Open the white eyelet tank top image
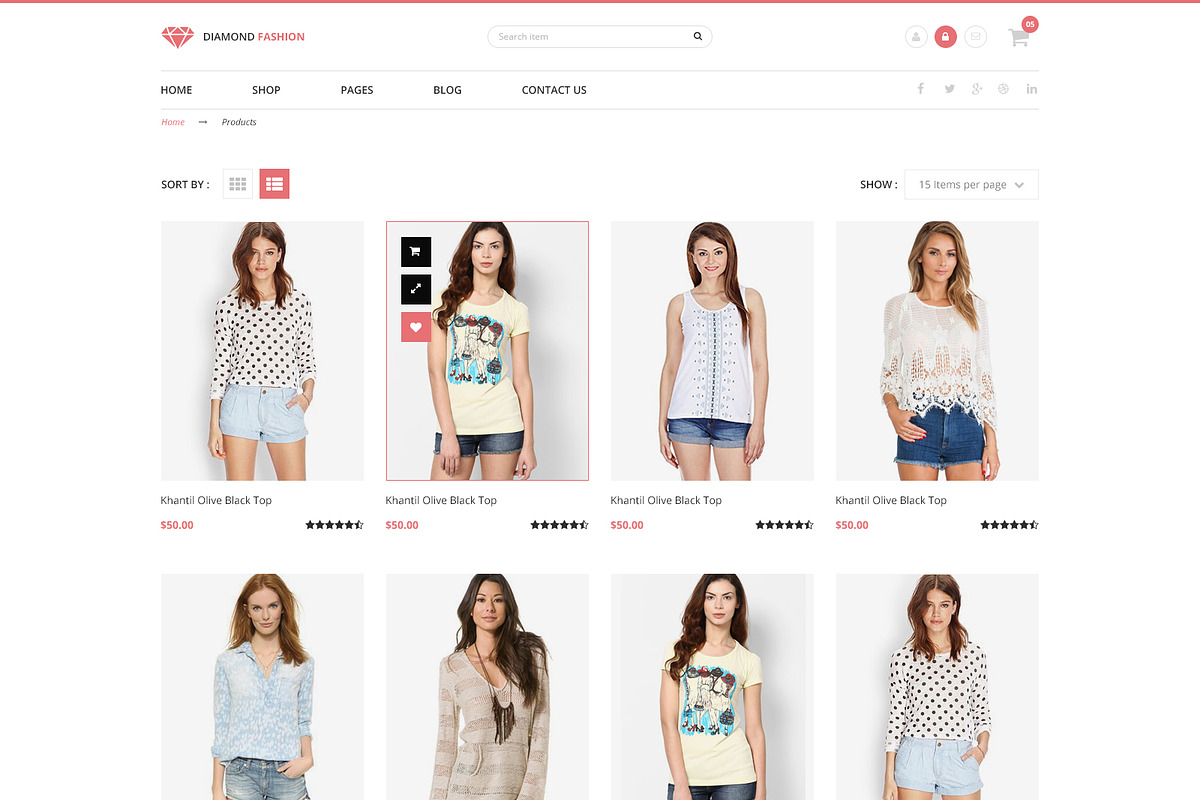Screen dimensions: 1200x800 (712, 351)
